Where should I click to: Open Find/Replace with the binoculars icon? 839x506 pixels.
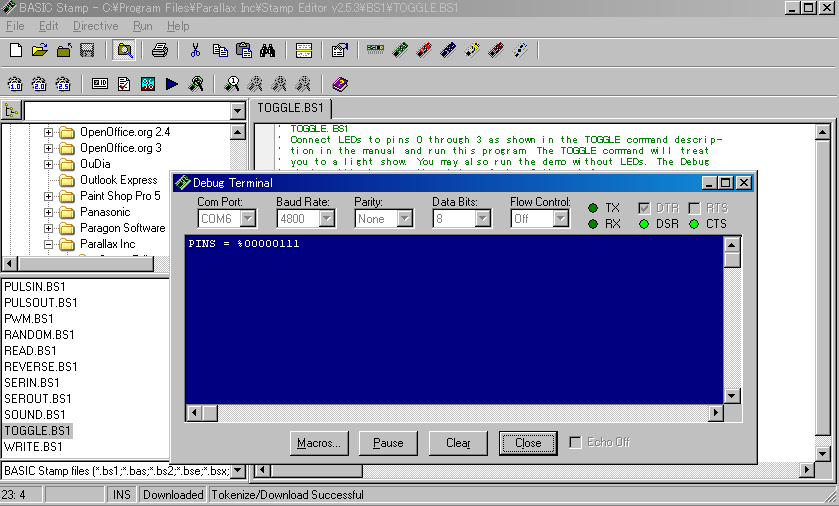(x=268, y=51)
